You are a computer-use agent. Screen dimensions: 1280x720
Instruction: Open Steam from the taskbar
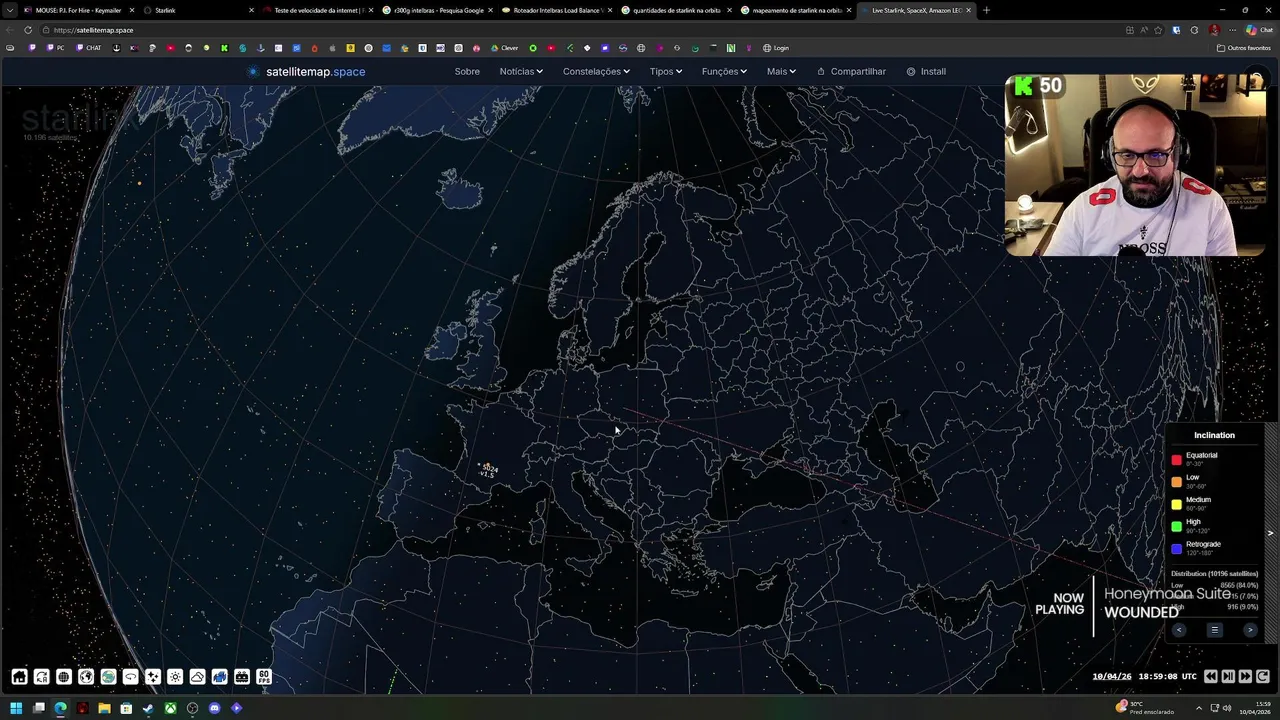[x=148, y=708]
